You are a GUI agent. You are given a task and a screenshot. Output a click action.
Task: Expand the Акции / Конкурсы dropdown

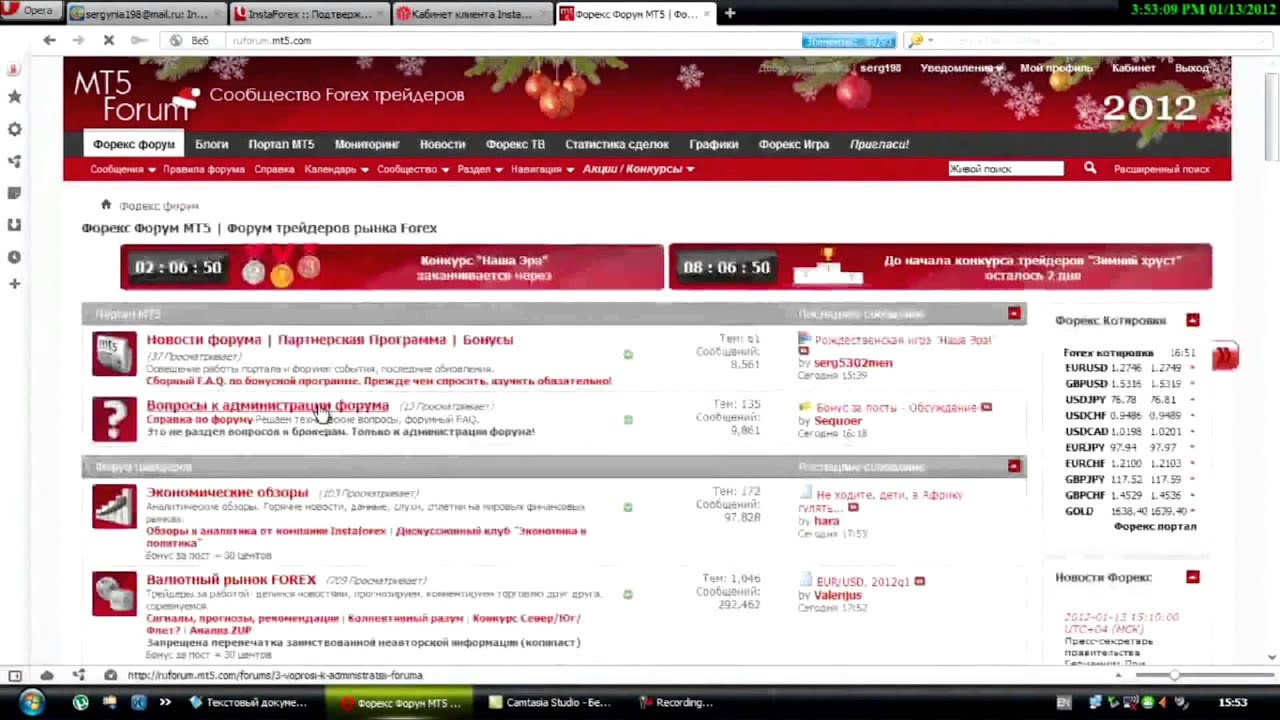pos(638,169)
